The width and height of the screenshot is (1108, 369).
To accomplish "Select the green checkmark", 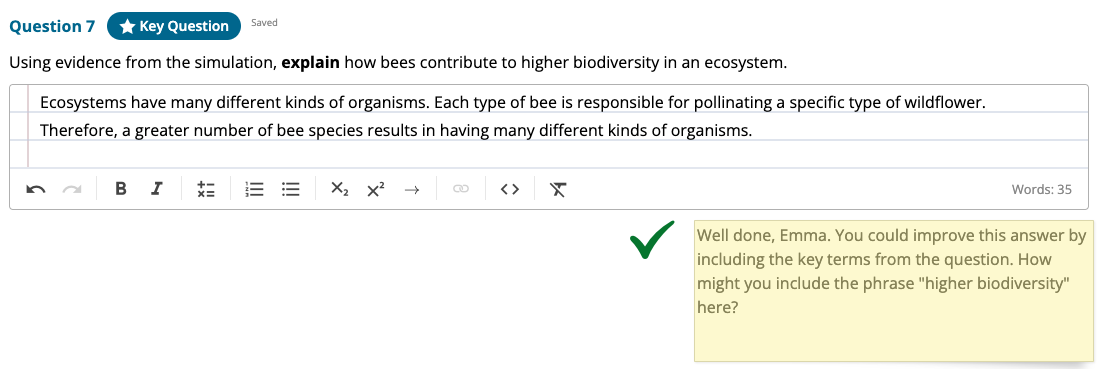I will click(x=652, y=239).
